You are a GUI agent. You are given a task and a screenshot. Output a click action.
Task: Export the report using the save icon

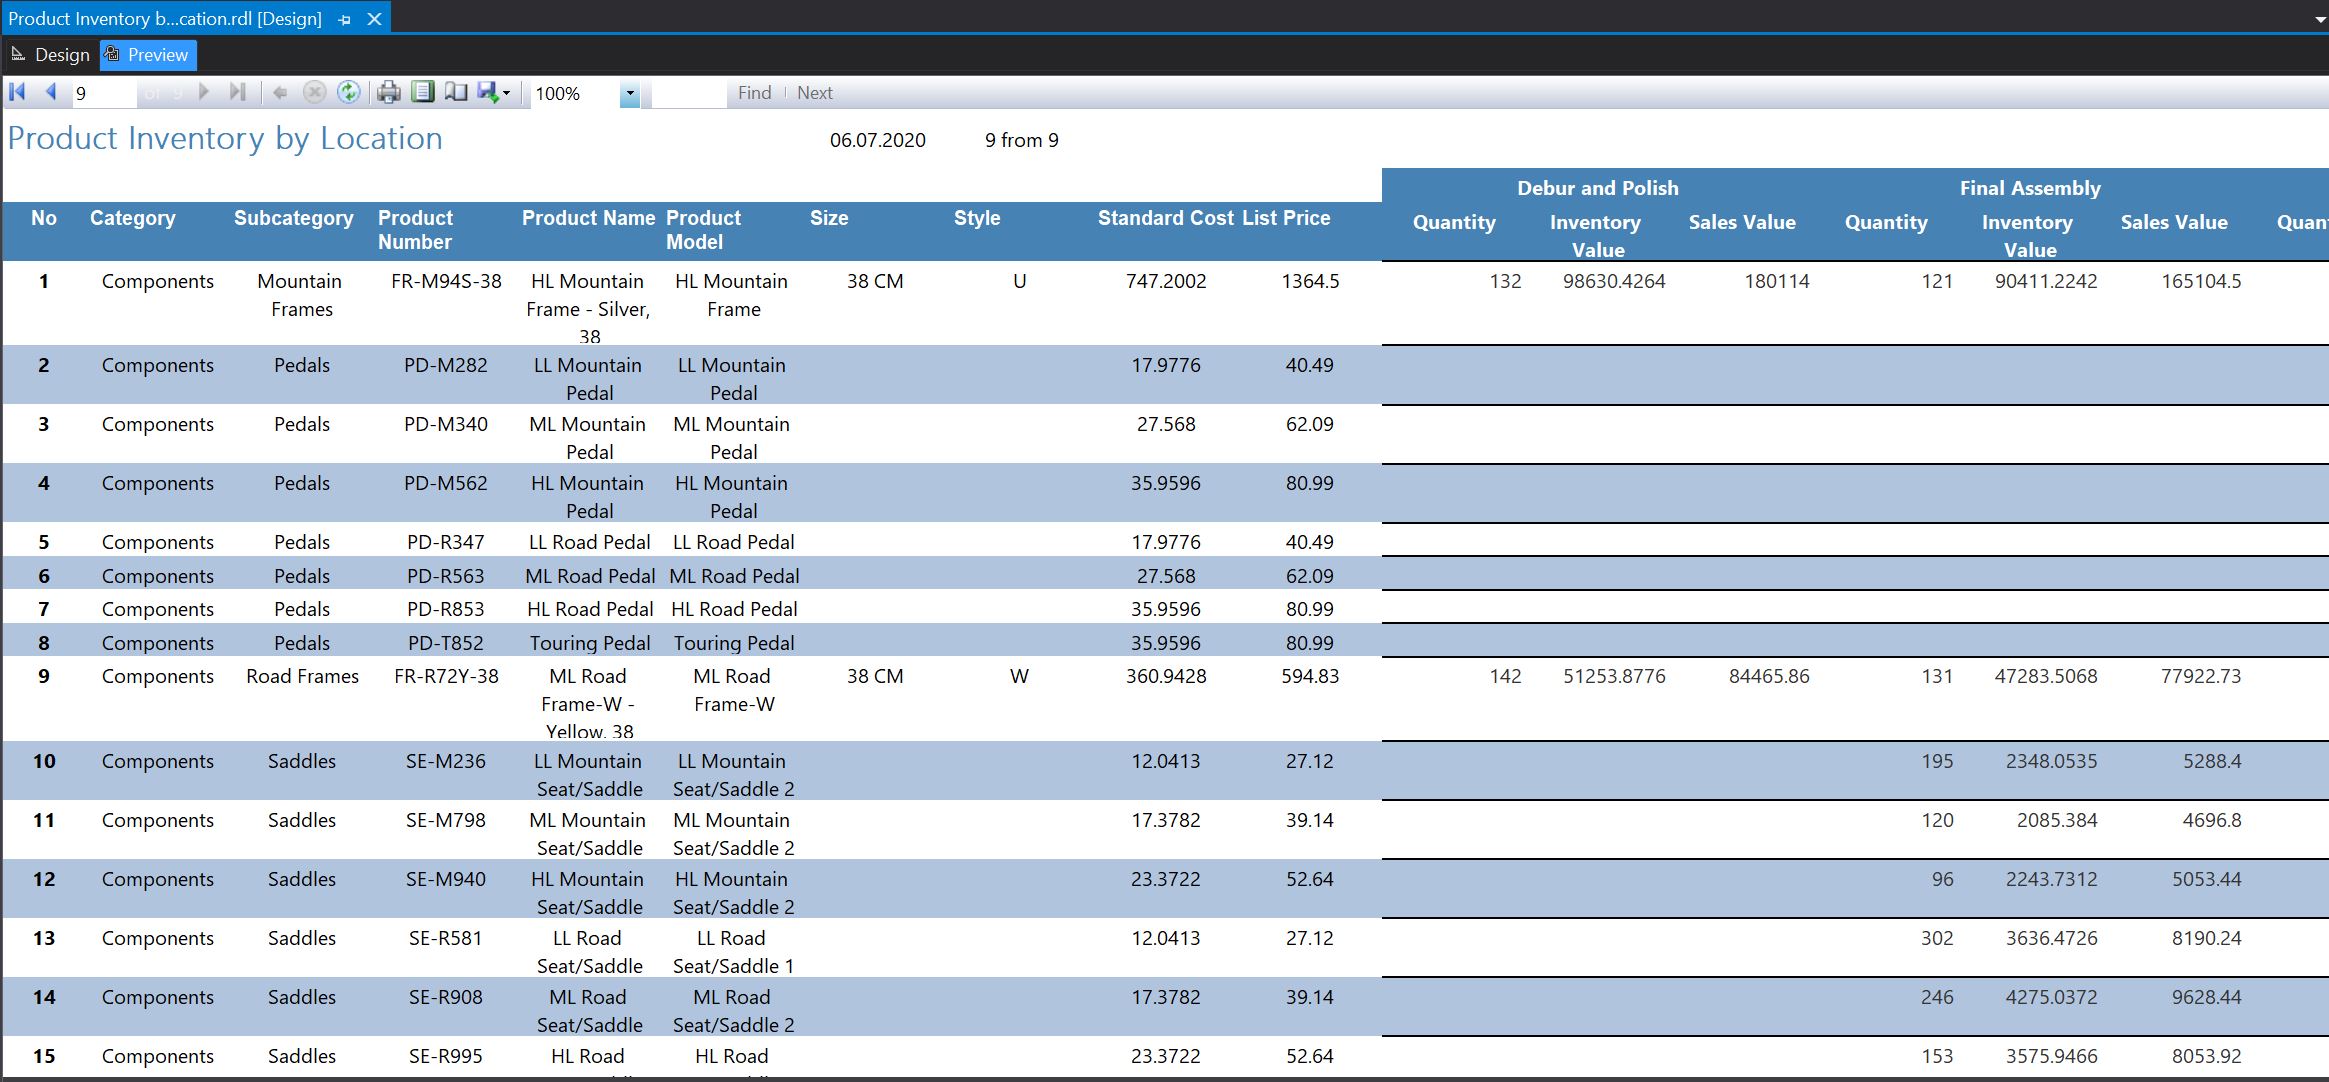point(486,92)
